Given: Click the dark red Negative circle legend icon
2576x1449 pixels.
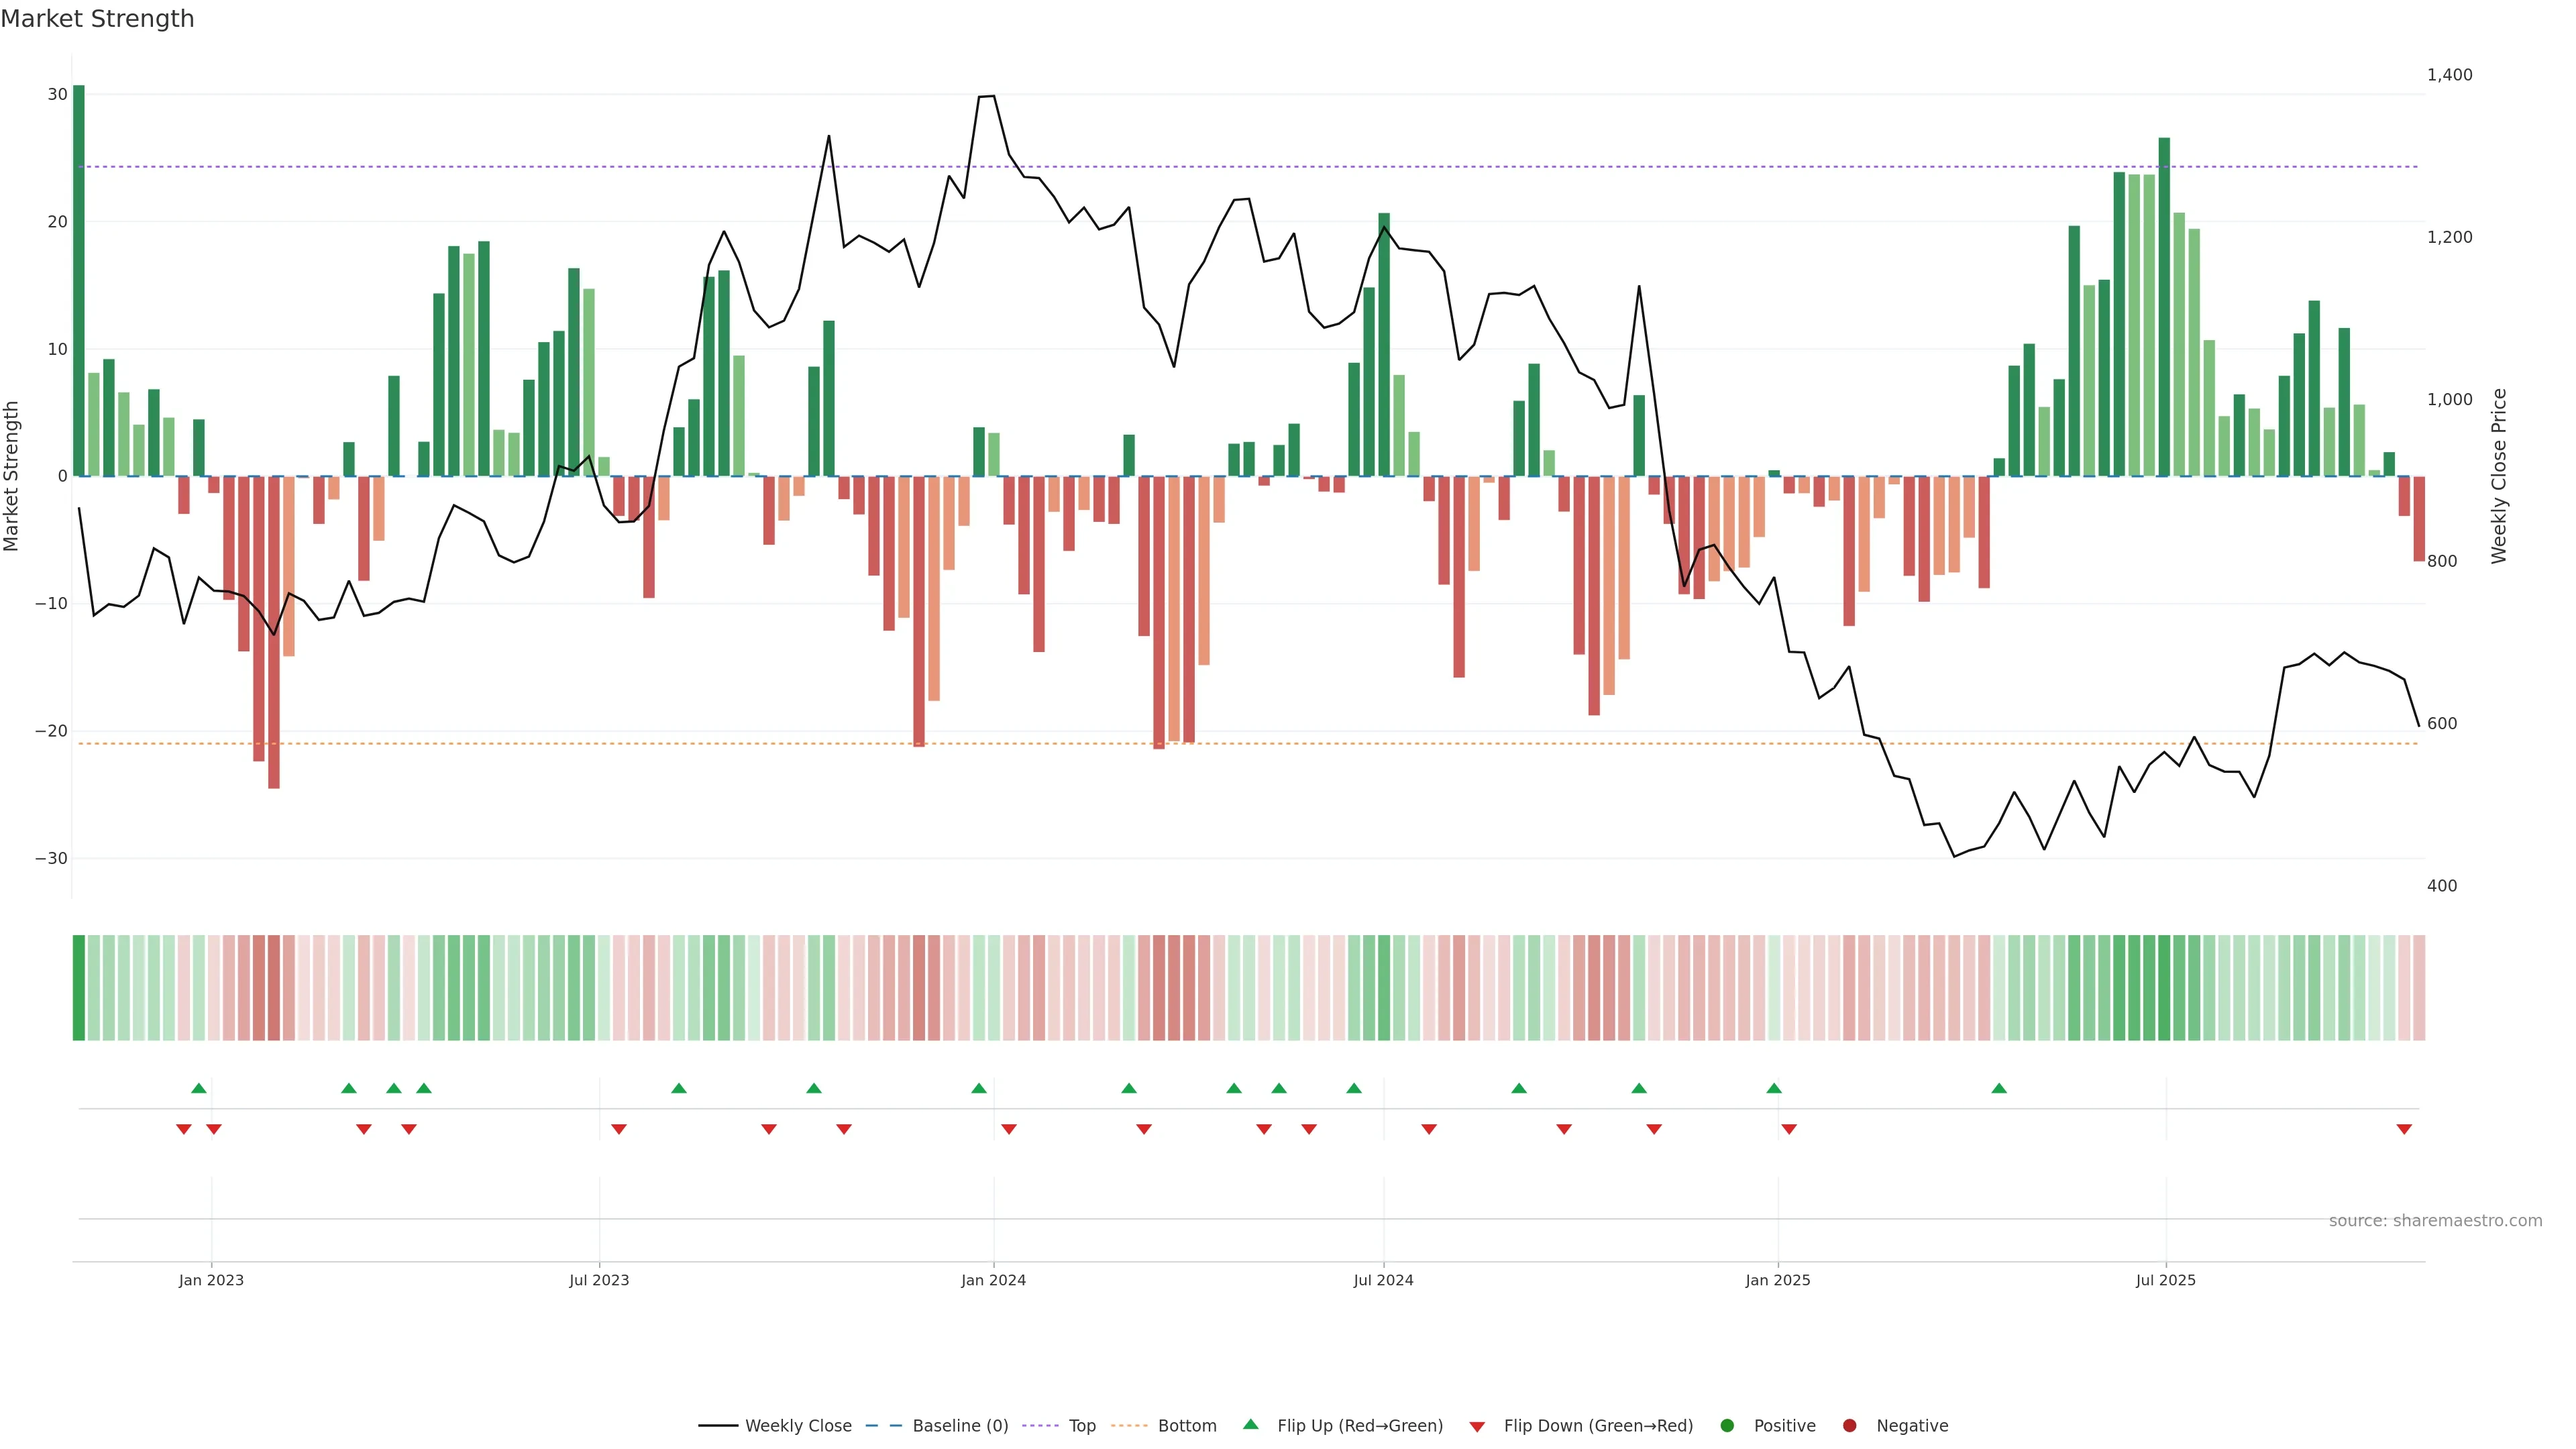Looking at the screenshot, I should tap(1849, 1426).
